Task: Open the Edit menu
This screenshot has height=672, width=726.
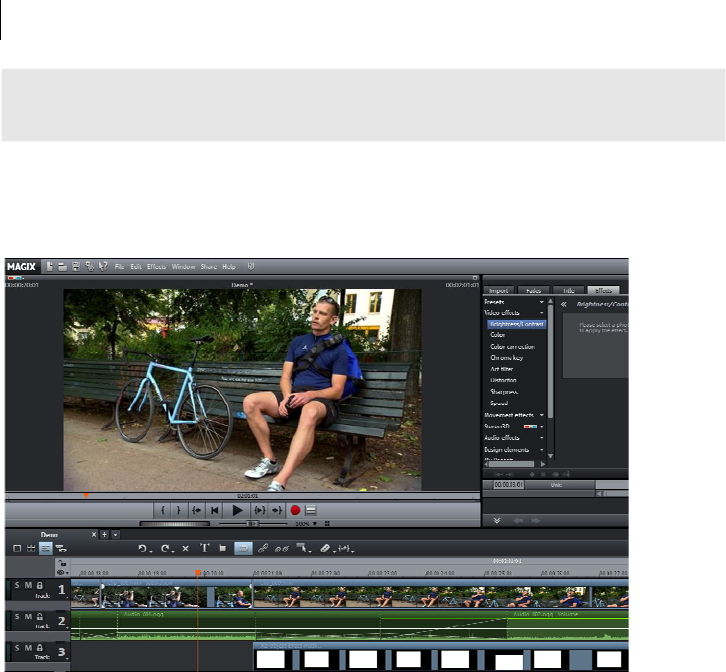Action: (136, 267)
